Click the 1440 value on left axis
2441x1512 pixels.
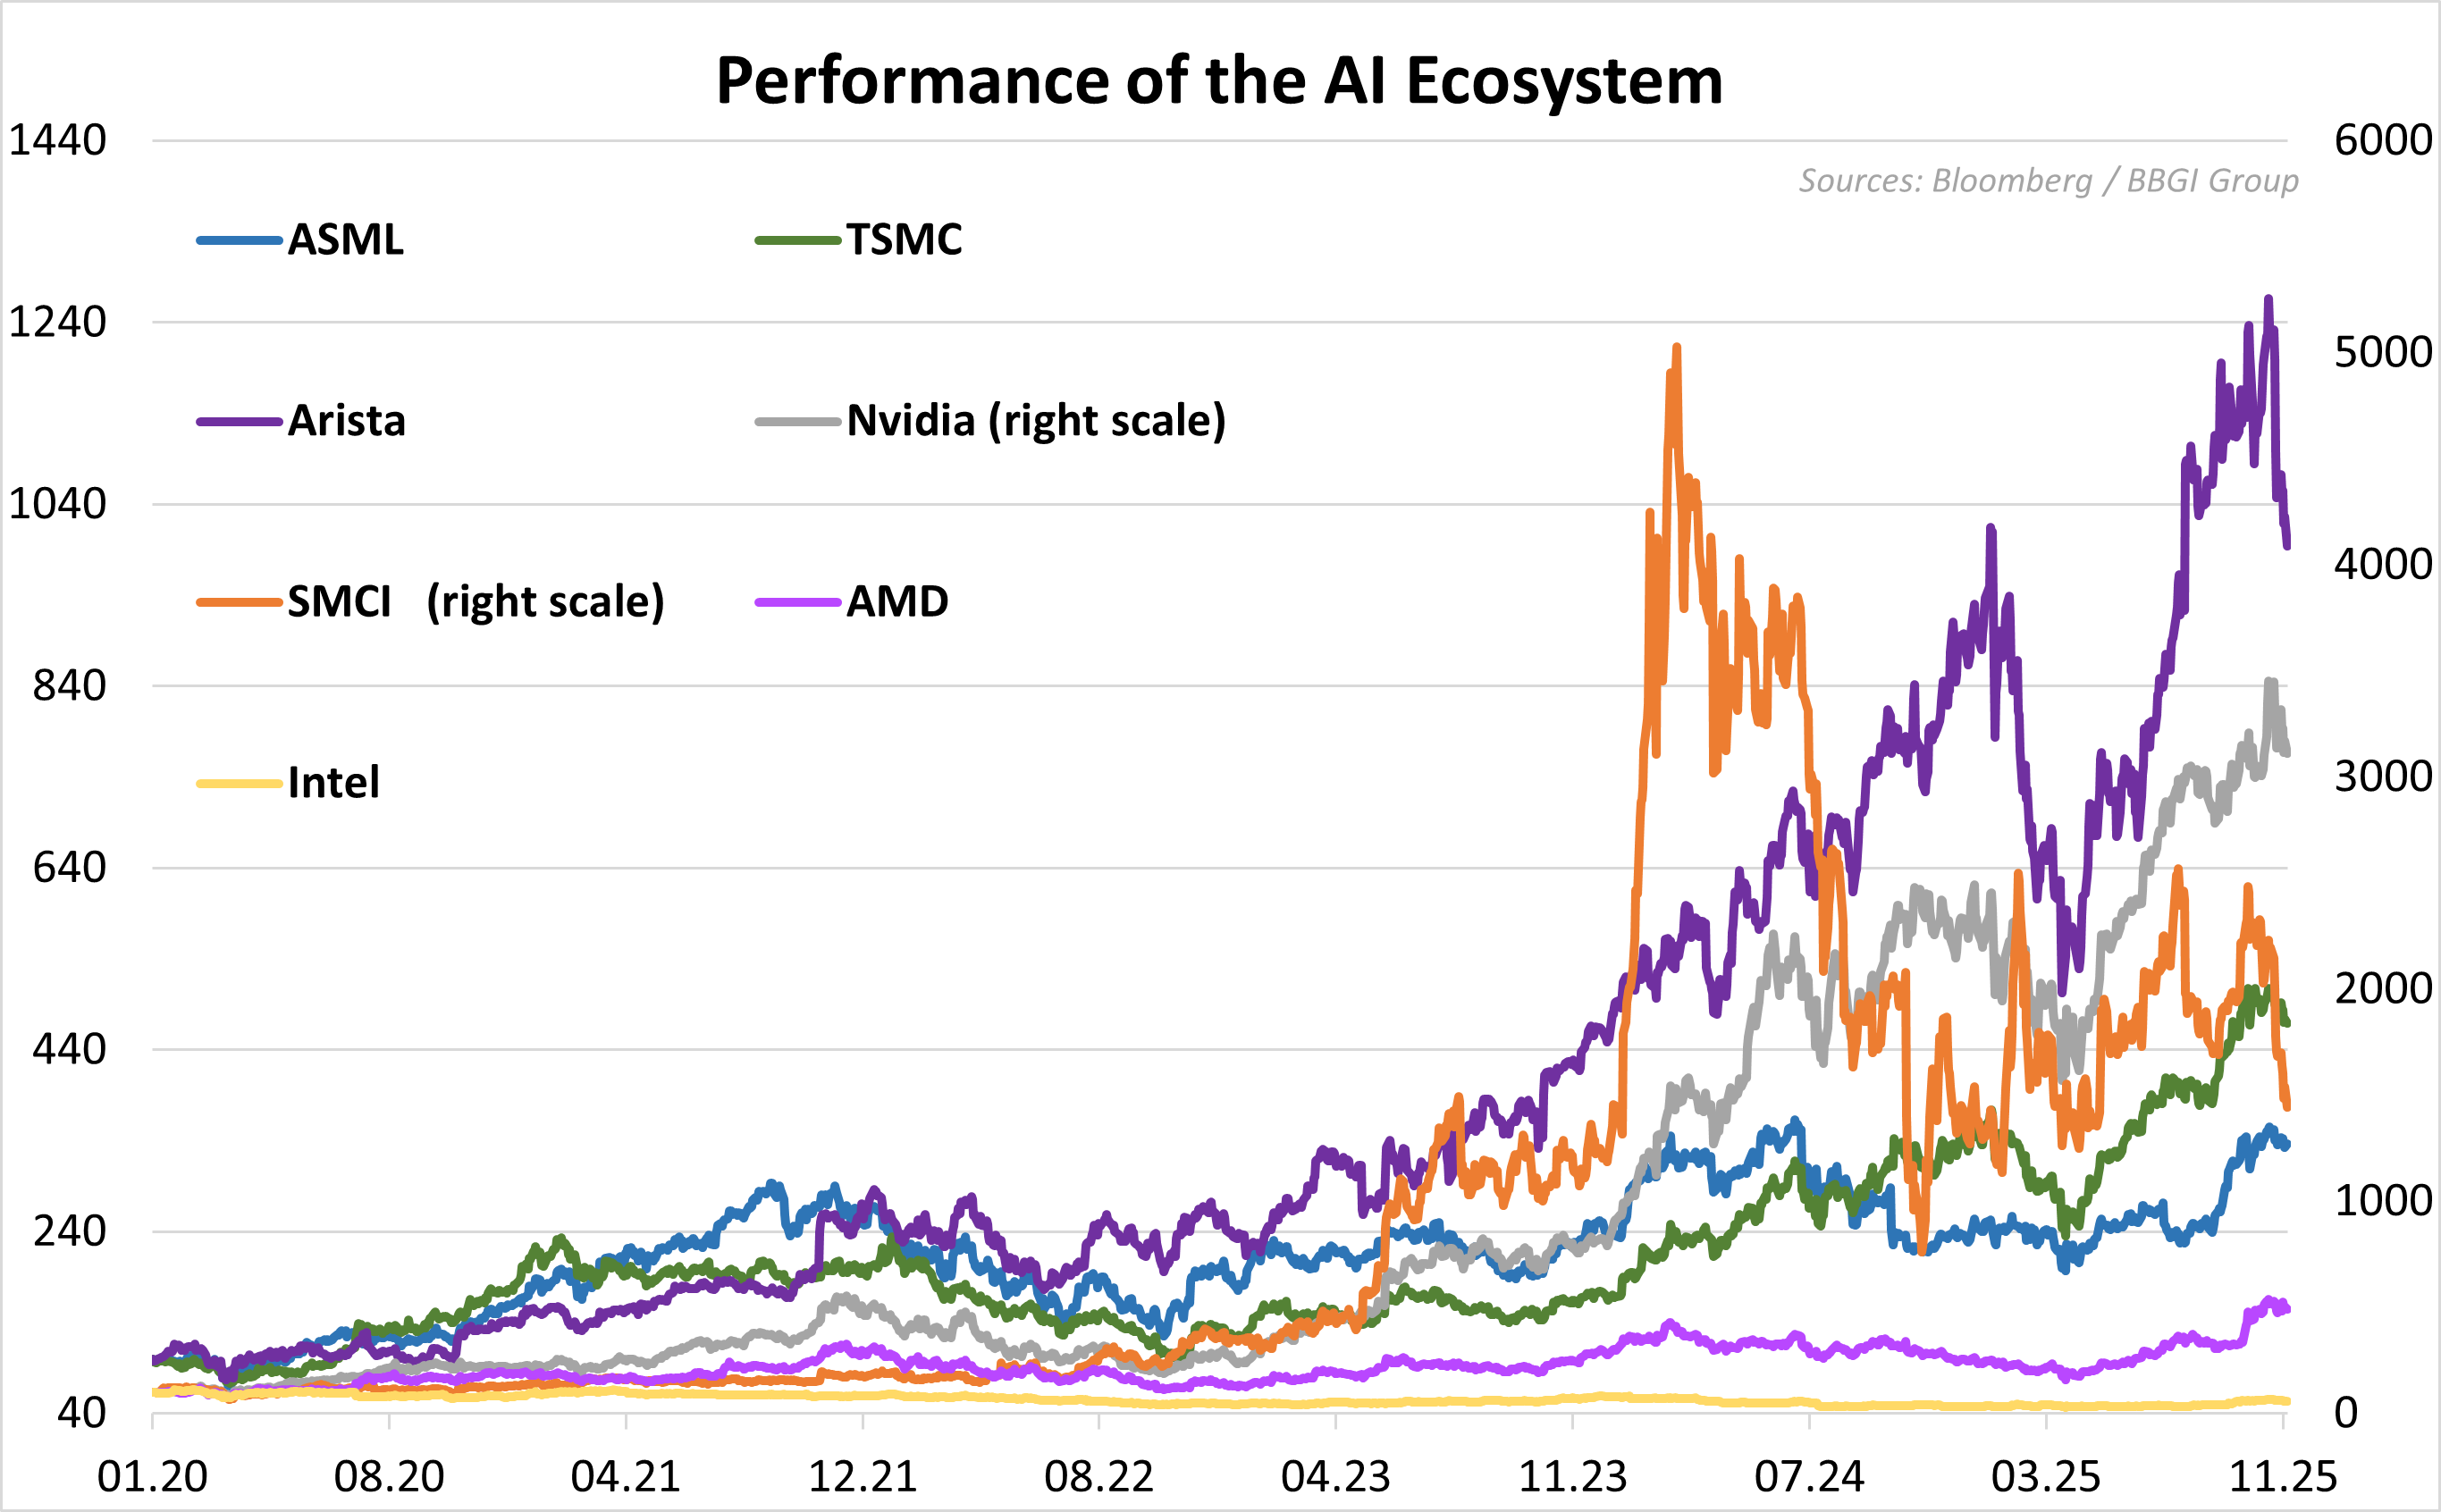57,141
